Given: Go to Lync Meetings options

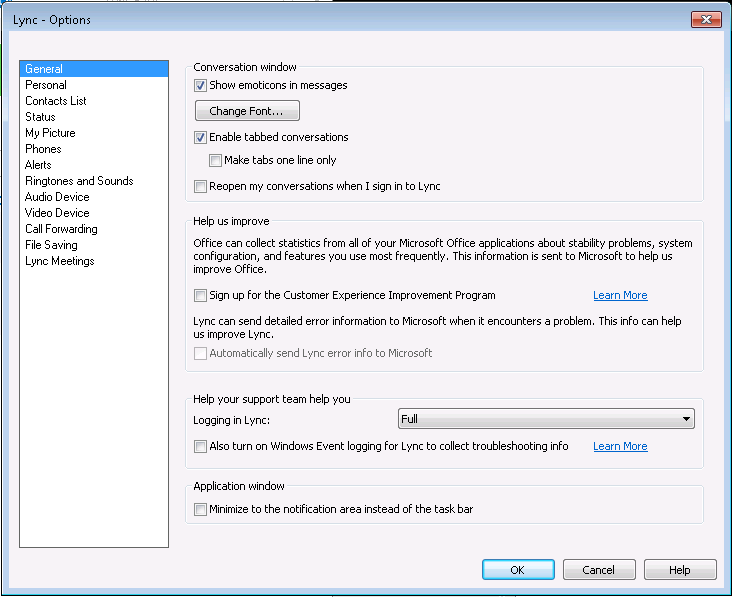Looking at the screenshot, I should click(x=94, y=261).
